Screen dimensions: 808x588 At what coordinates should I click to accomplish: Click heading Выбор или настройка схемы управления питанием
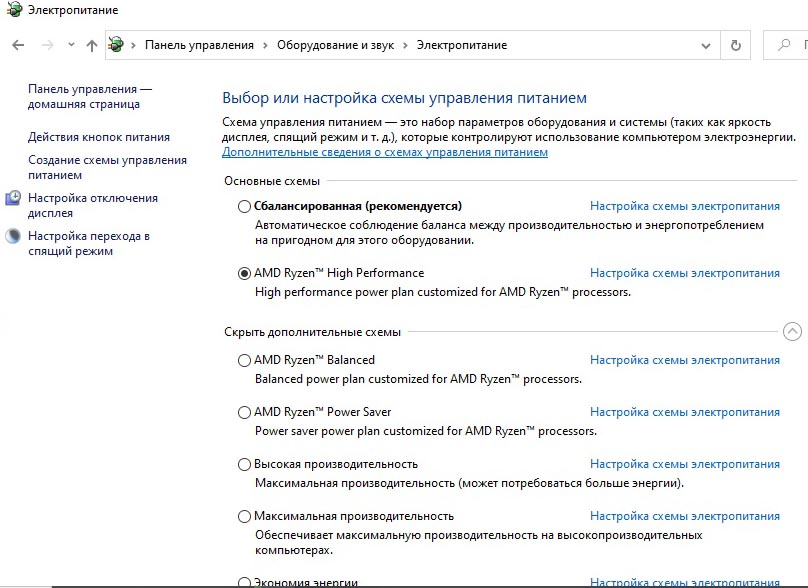(405, 98)
